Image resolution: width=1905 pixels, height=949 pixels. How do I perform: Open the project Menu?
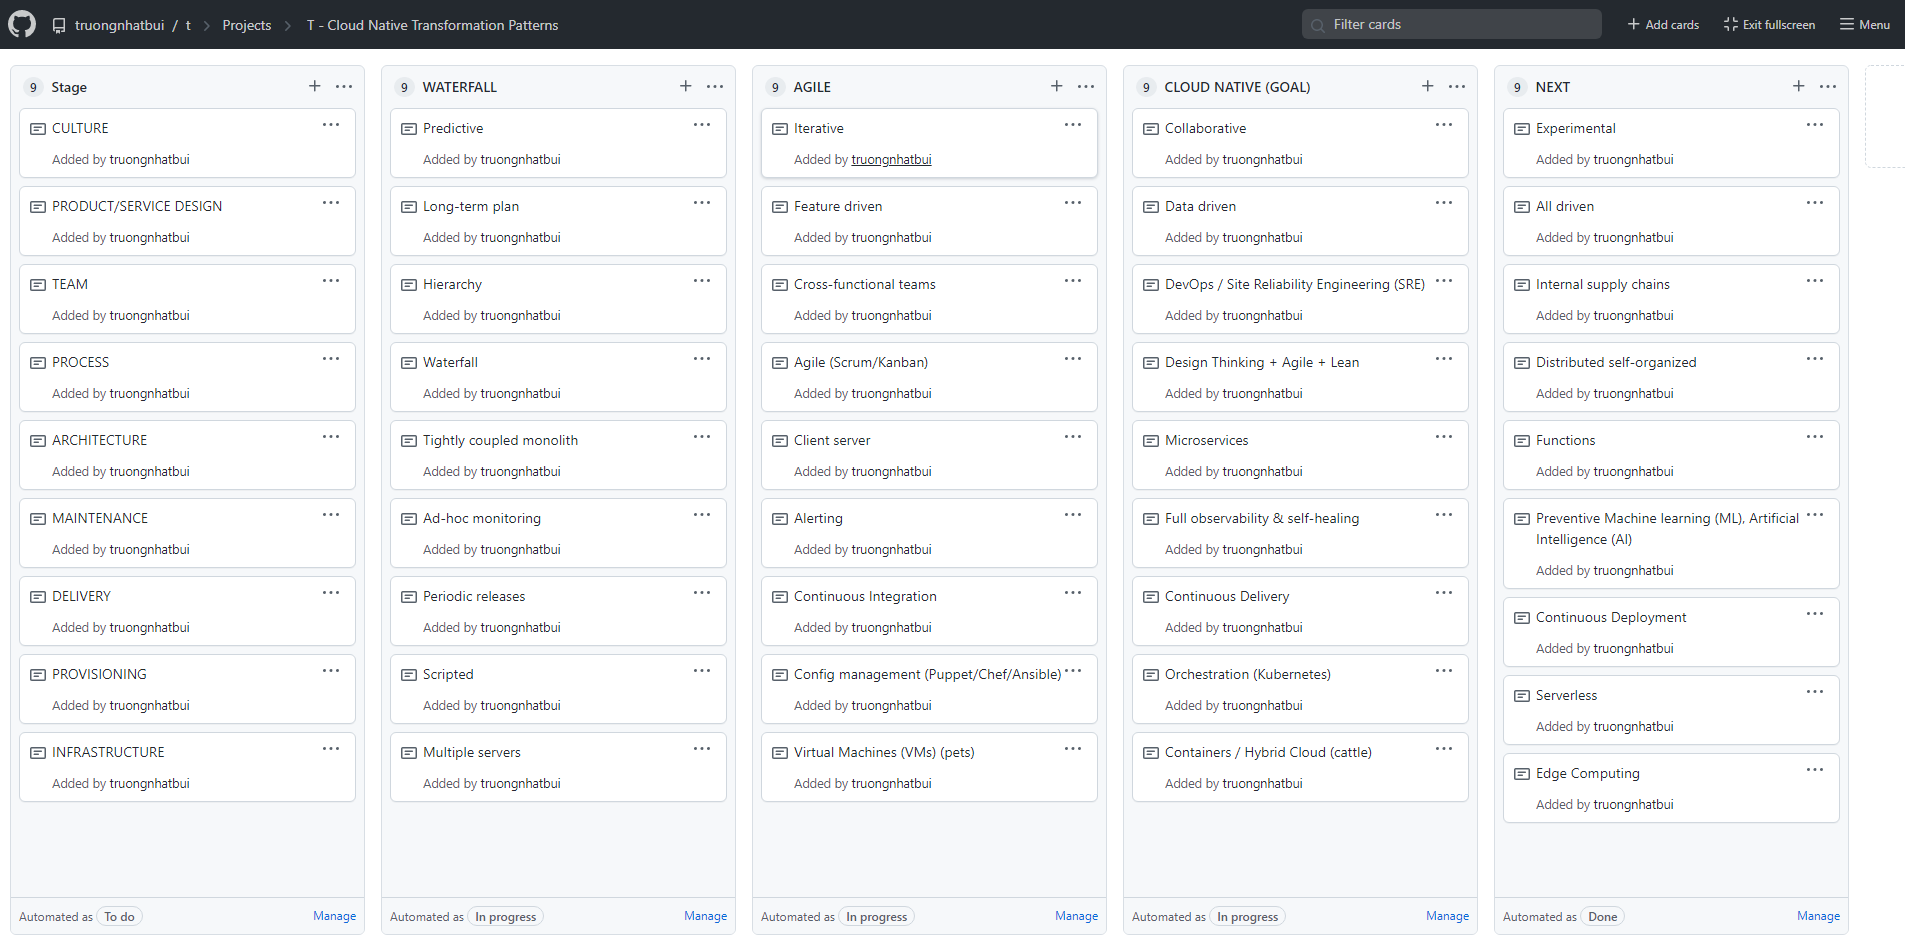pos(1865,24)
